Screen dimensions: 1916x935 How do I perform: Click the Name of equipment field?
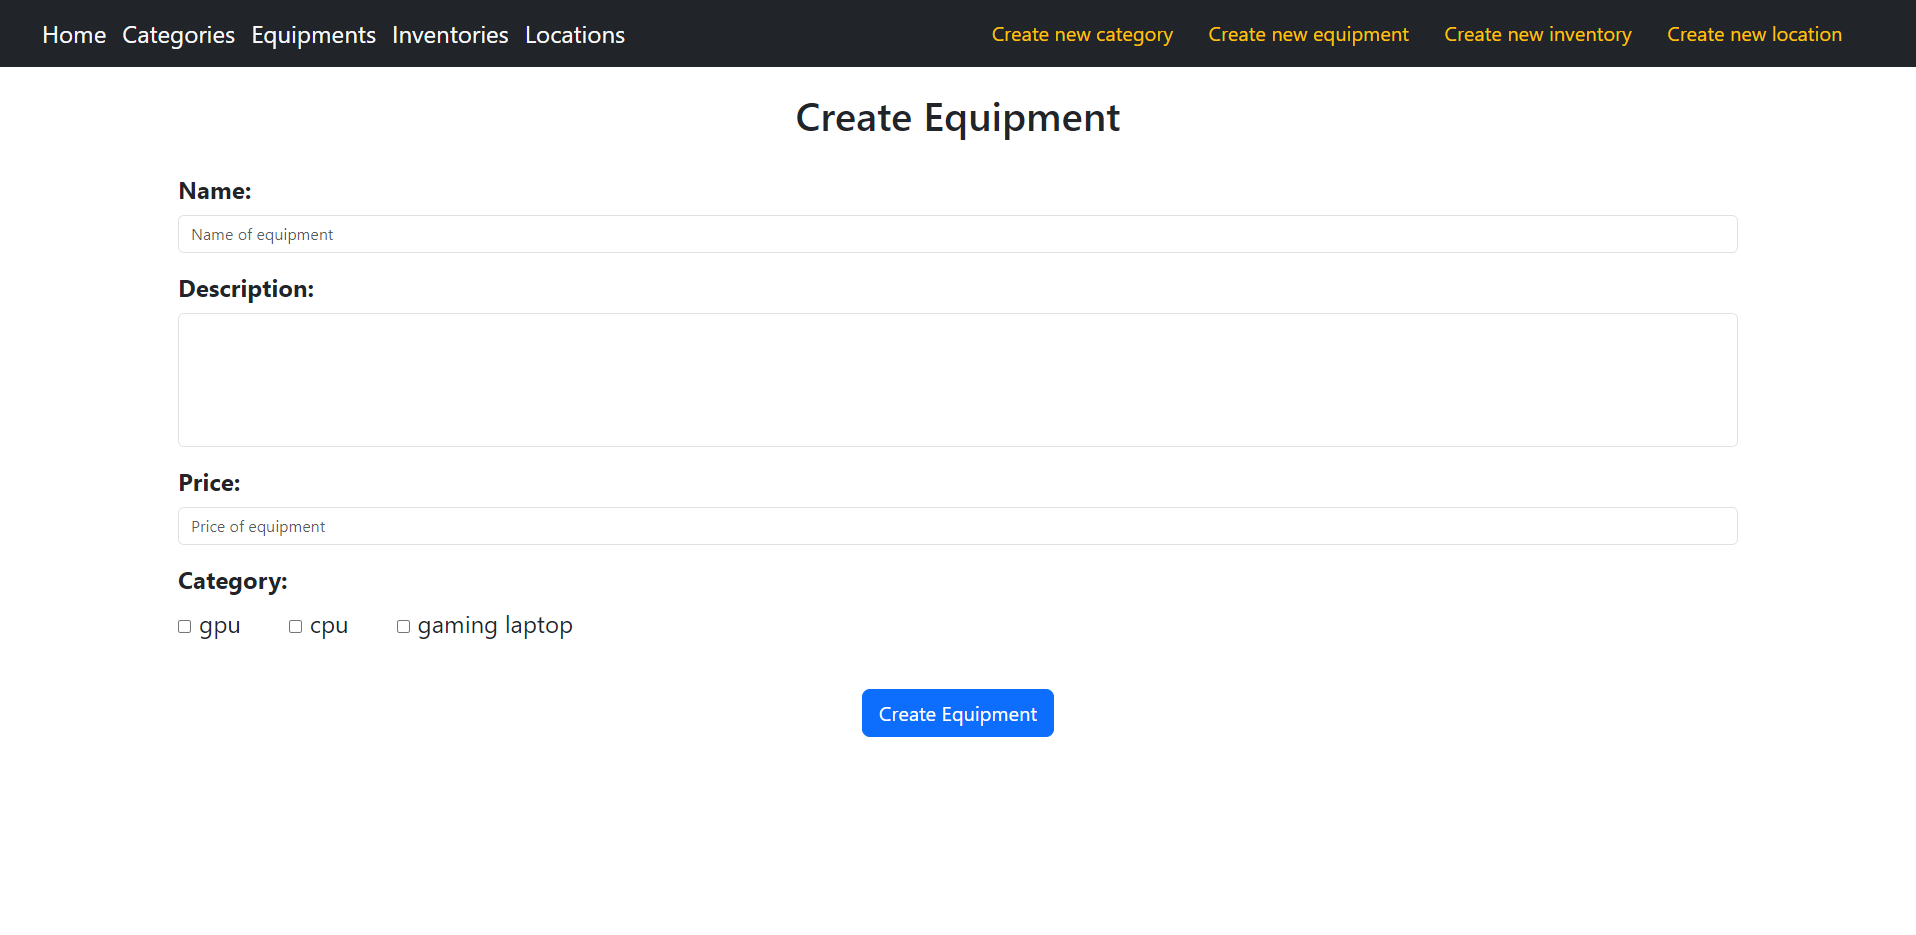pyautogui.click(x=957, y=234)
